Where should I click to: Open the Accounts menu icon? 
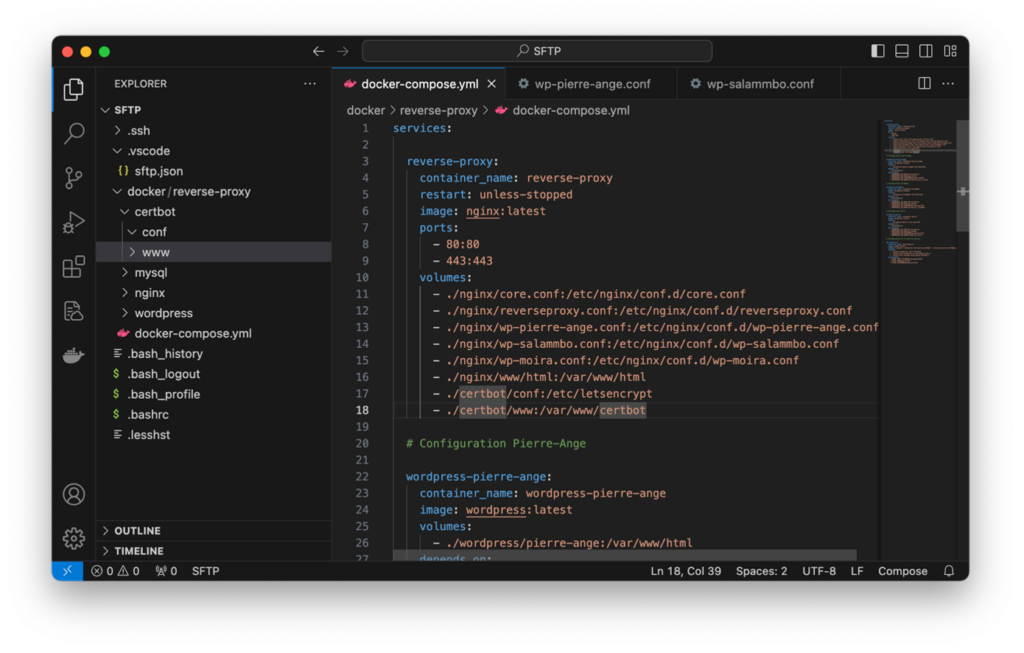tap(74, 494)
